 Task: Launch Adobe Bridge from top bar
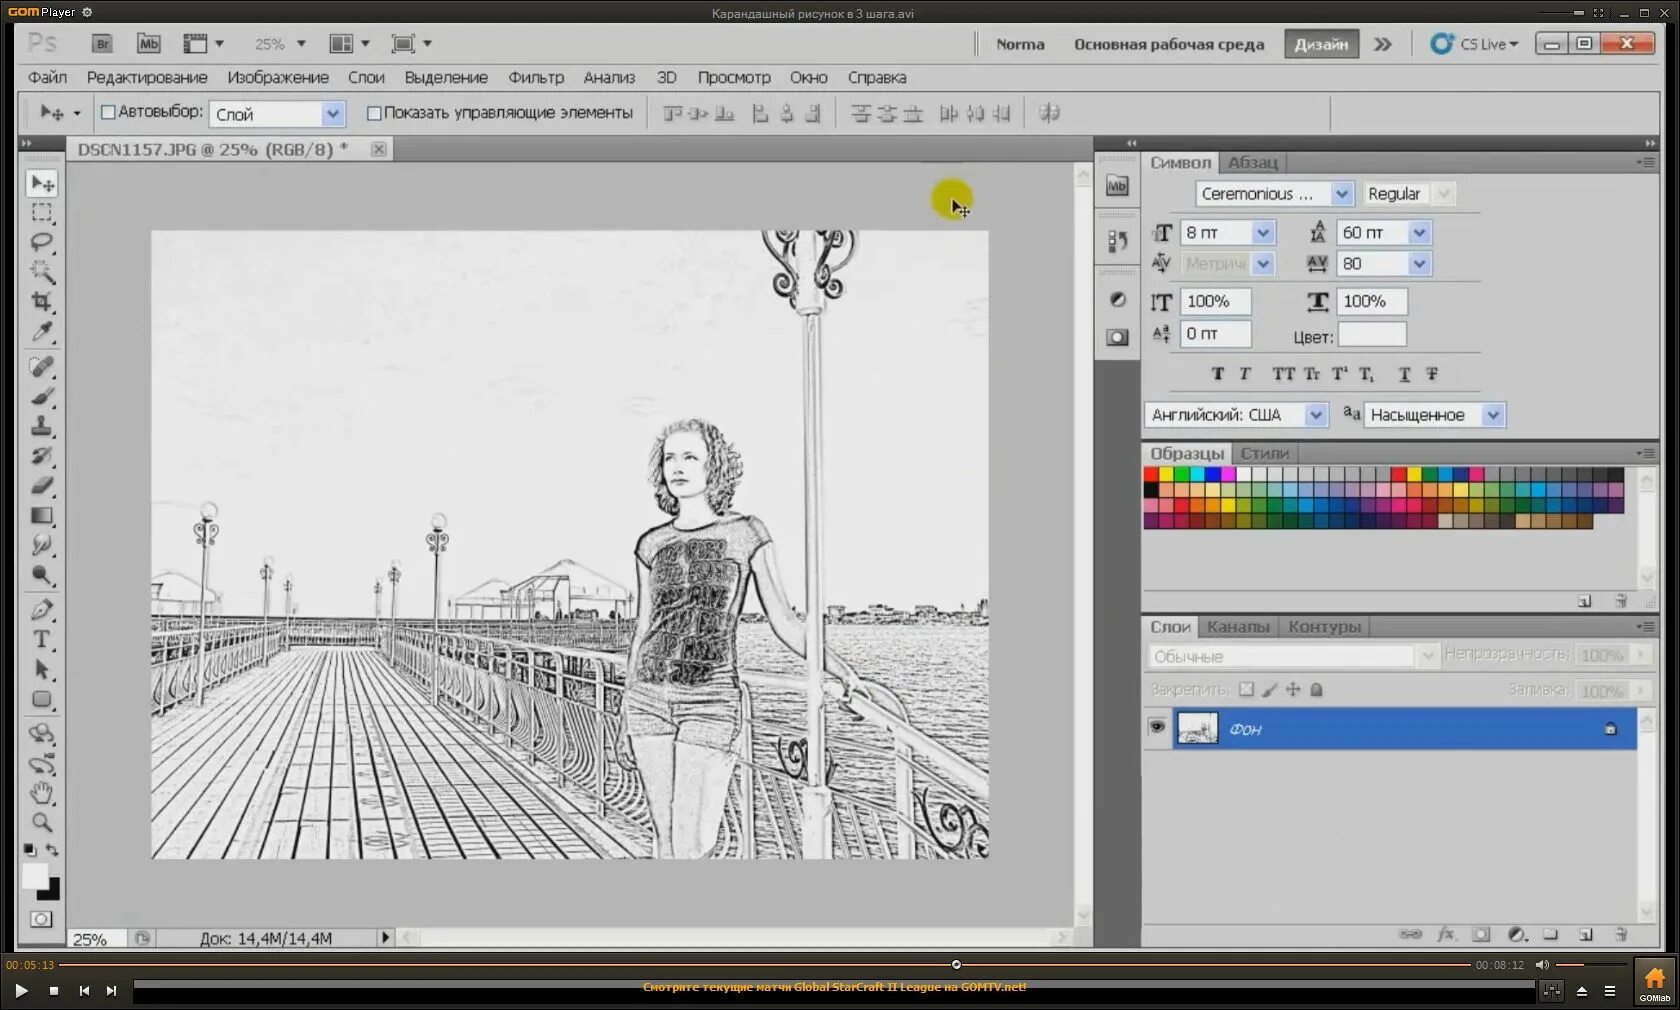tap(102, 44)
